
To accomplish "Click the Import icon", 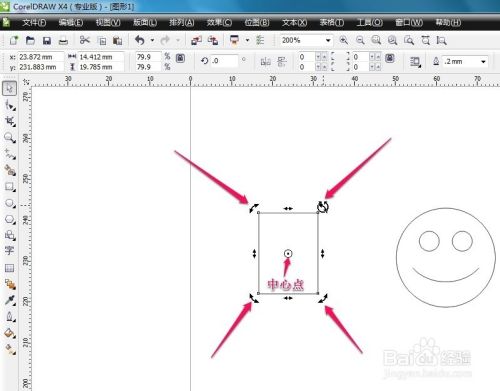I will (x=196, y=41).
